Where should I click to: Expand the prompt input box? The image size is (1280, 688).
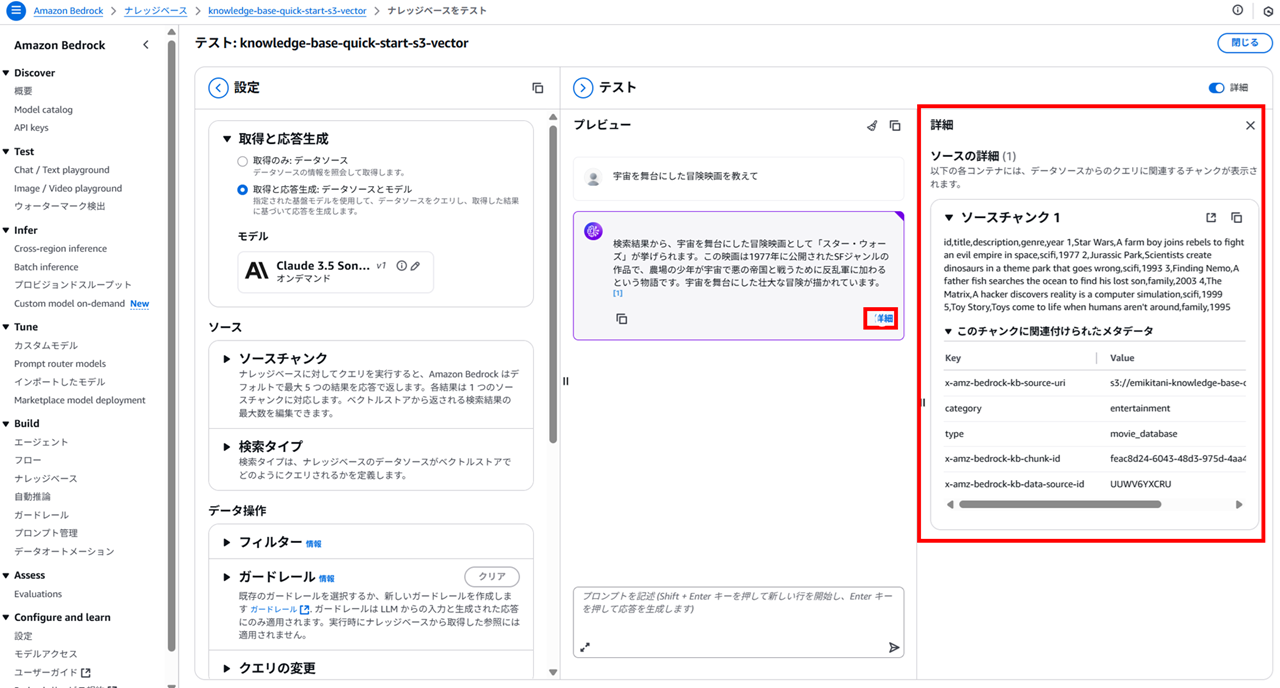pyautogui.click(x=585, y=647)
